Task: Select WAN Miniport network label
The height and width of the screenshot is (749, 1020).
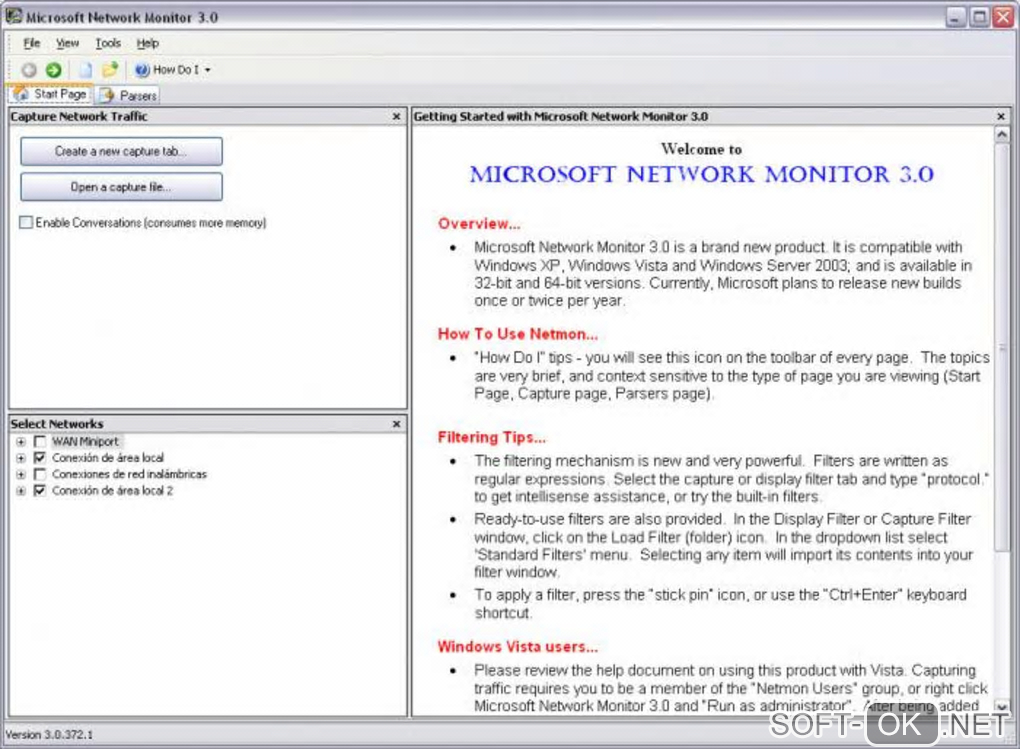Action: (85, 442)
